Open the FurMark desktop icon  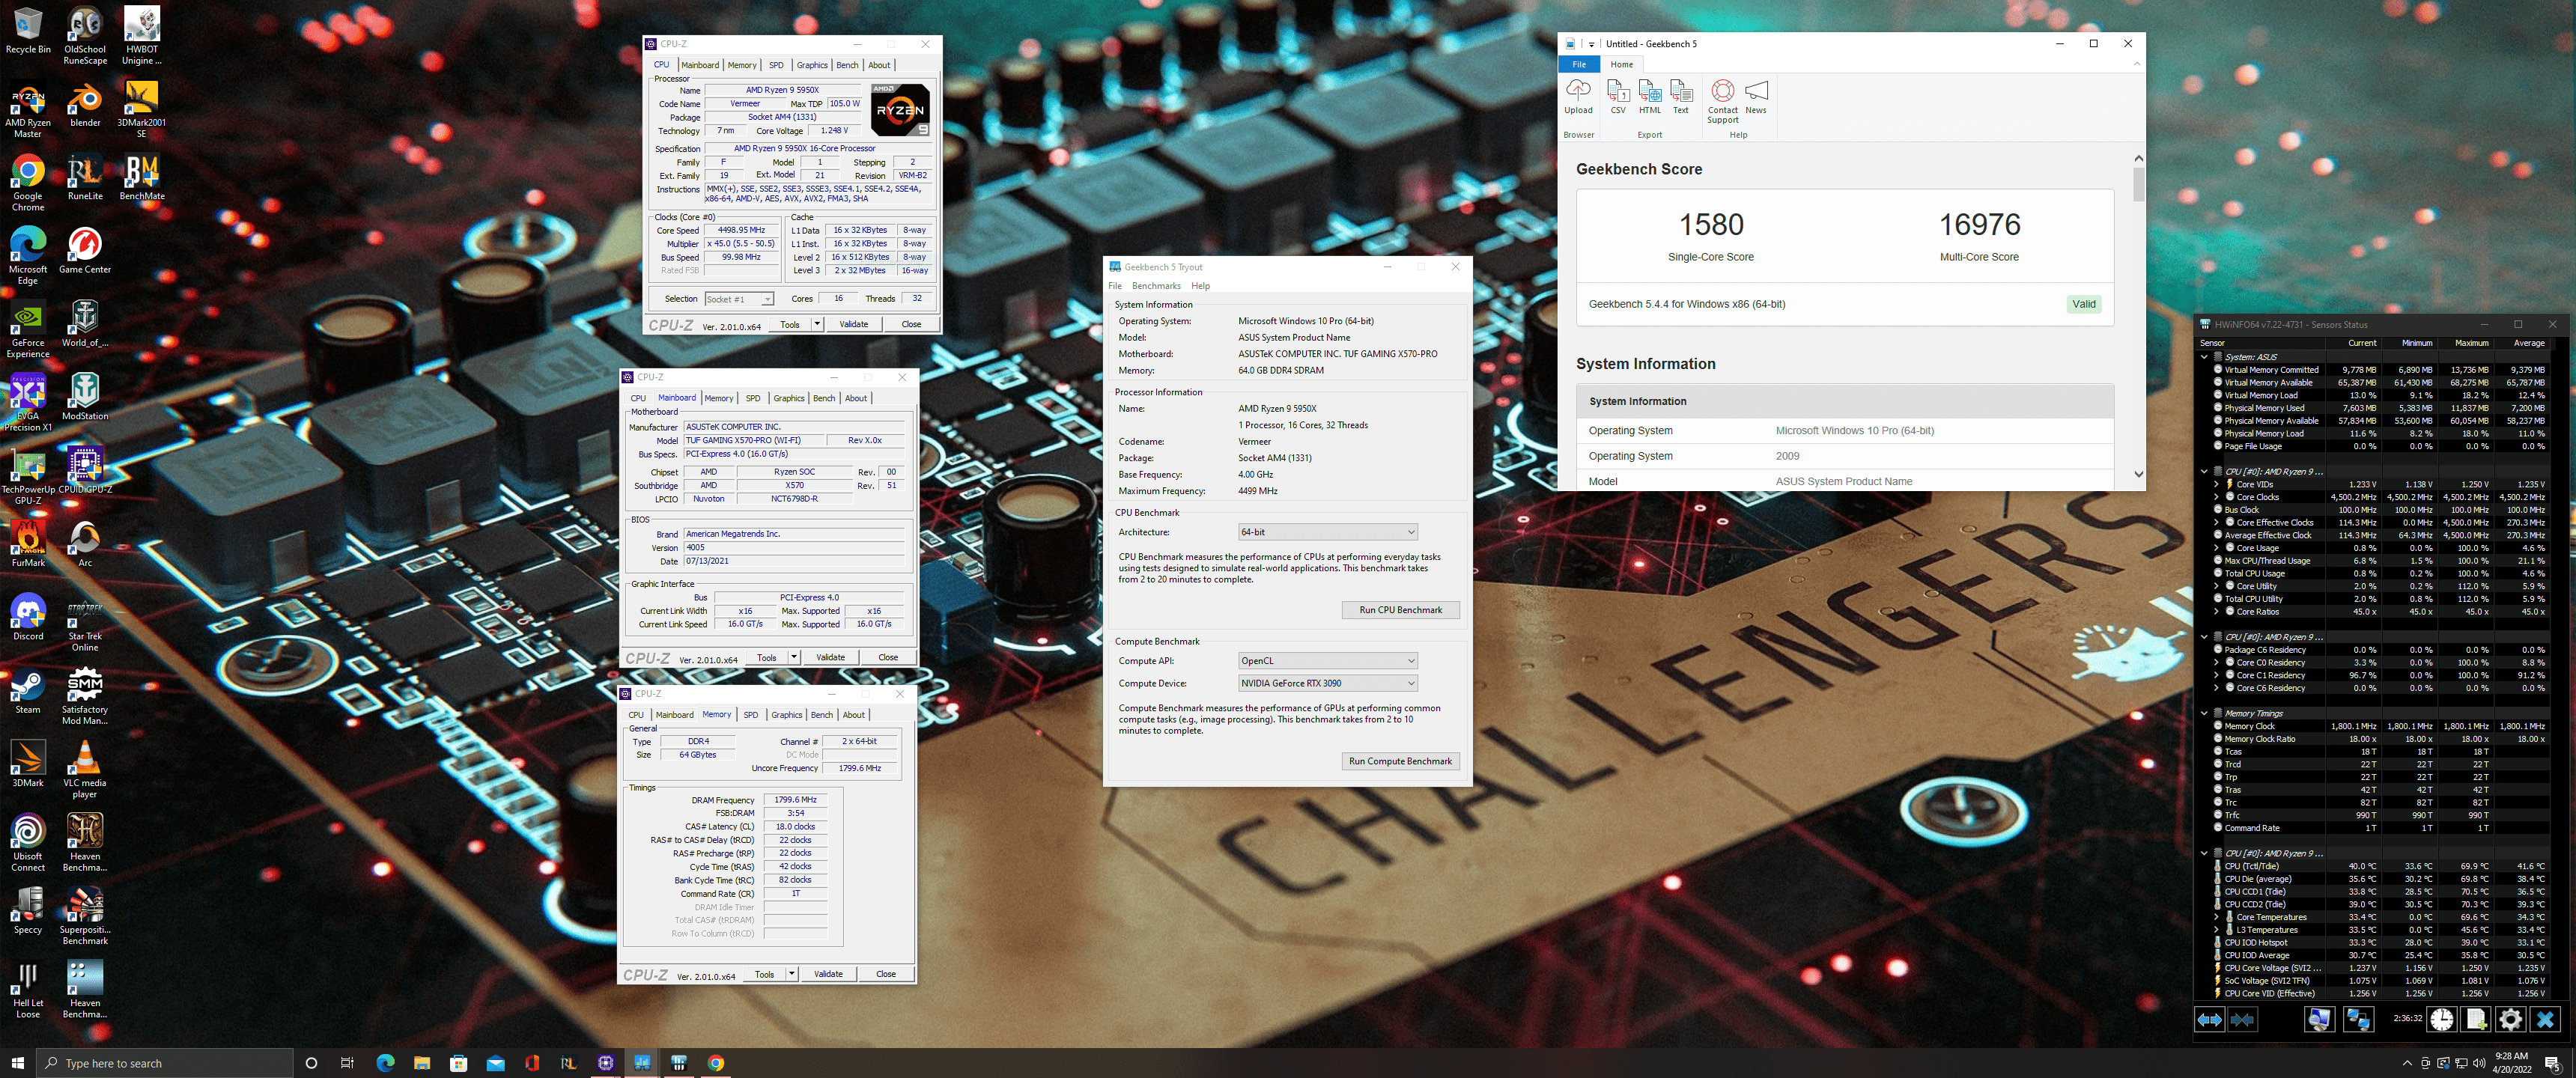(x=28, y=545)
